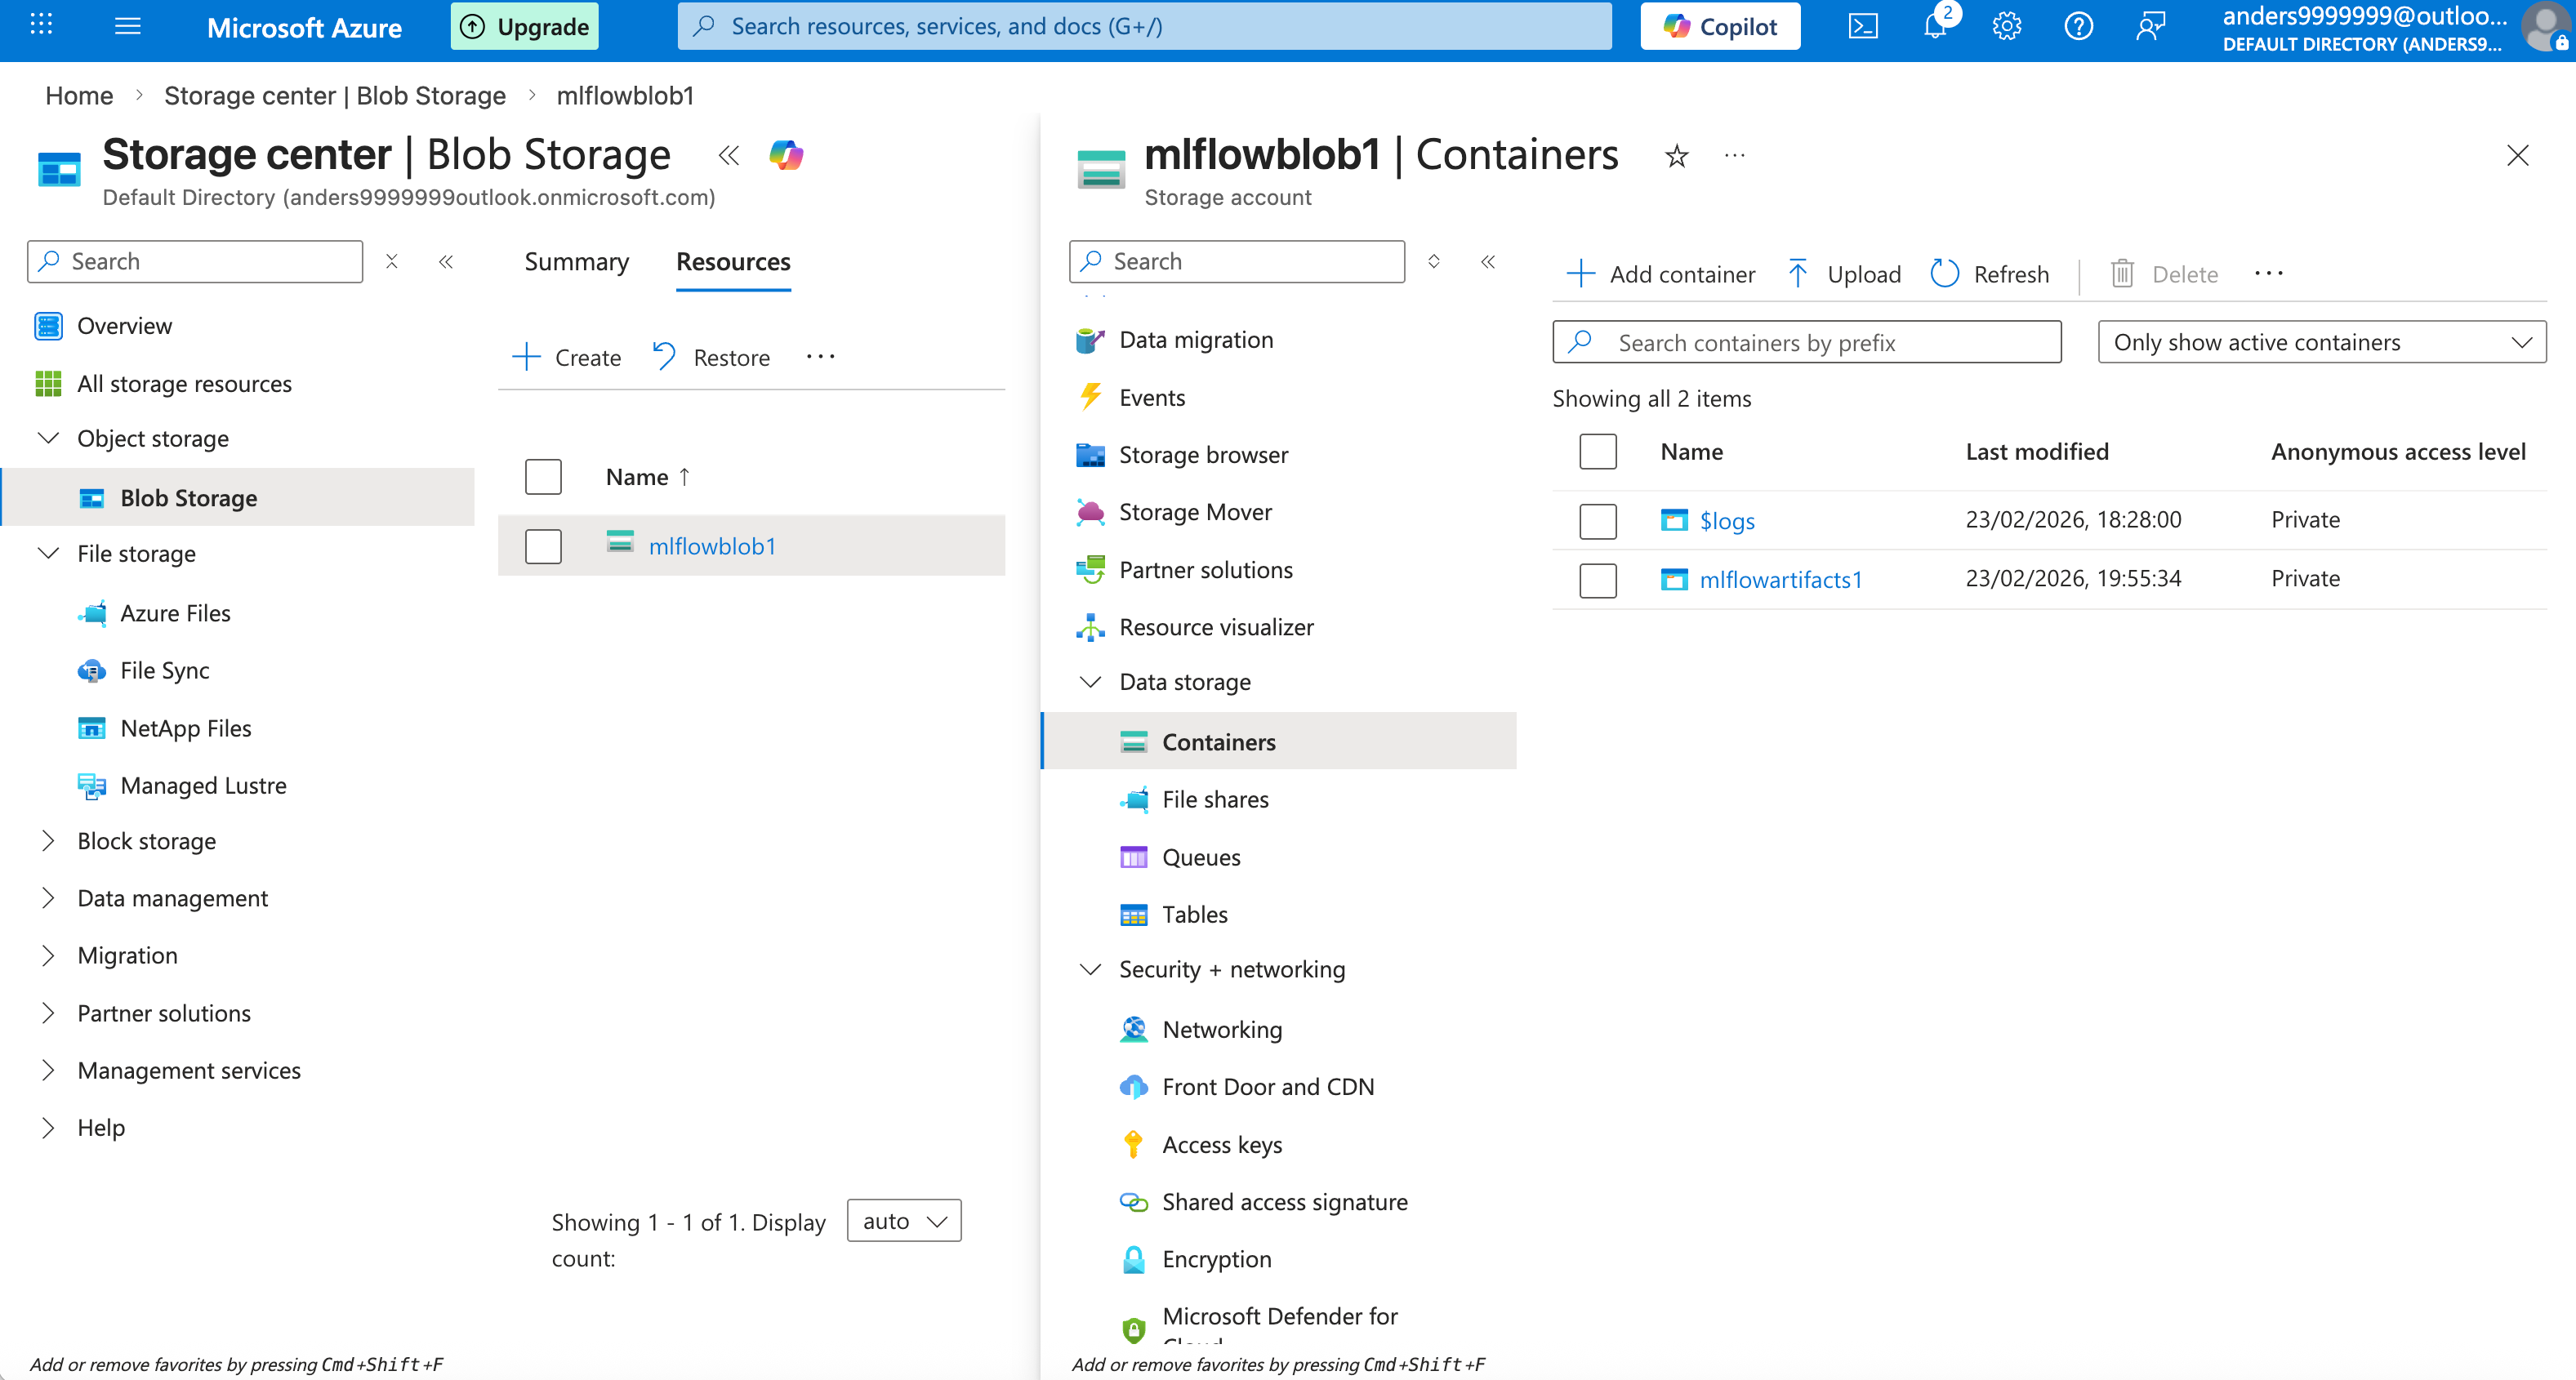2576x1380 pixels.
Task: Select File shares under Data storage
Action: [x=1215, y=799]
